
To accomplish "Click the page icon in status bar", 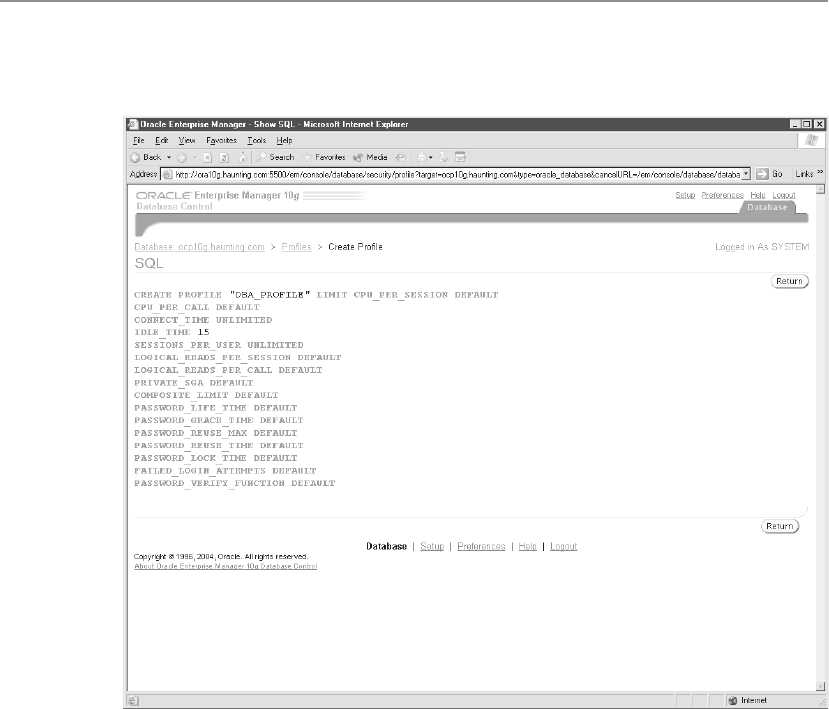I will pos(134,701).
